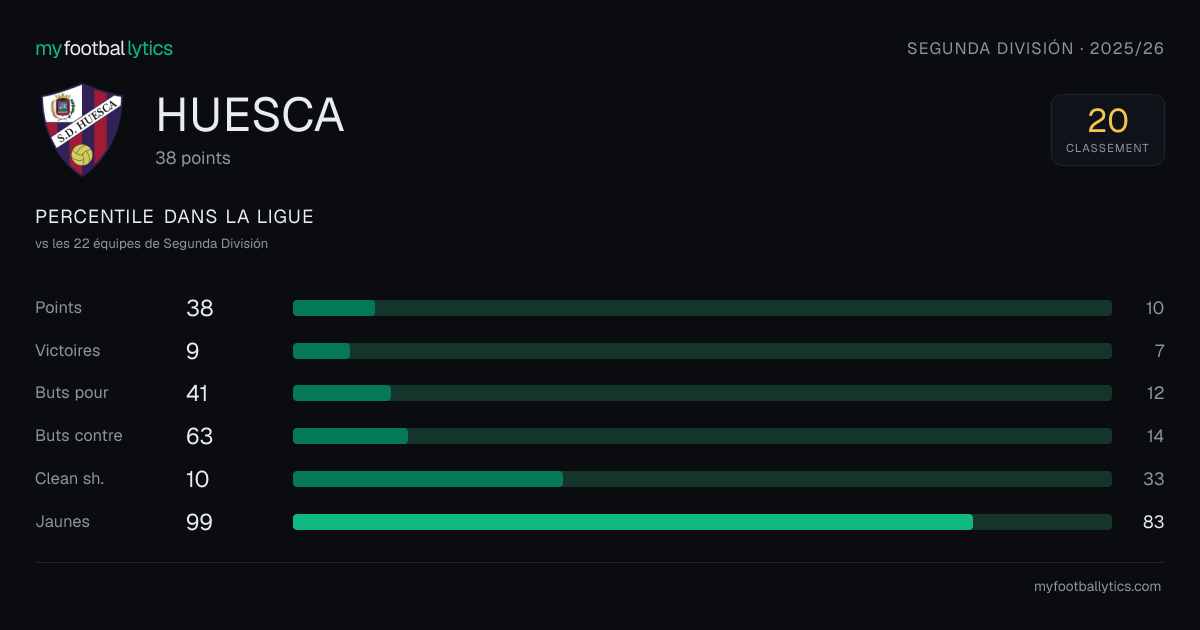Select the Segunda División 2025/26 header

(1035, 48)
